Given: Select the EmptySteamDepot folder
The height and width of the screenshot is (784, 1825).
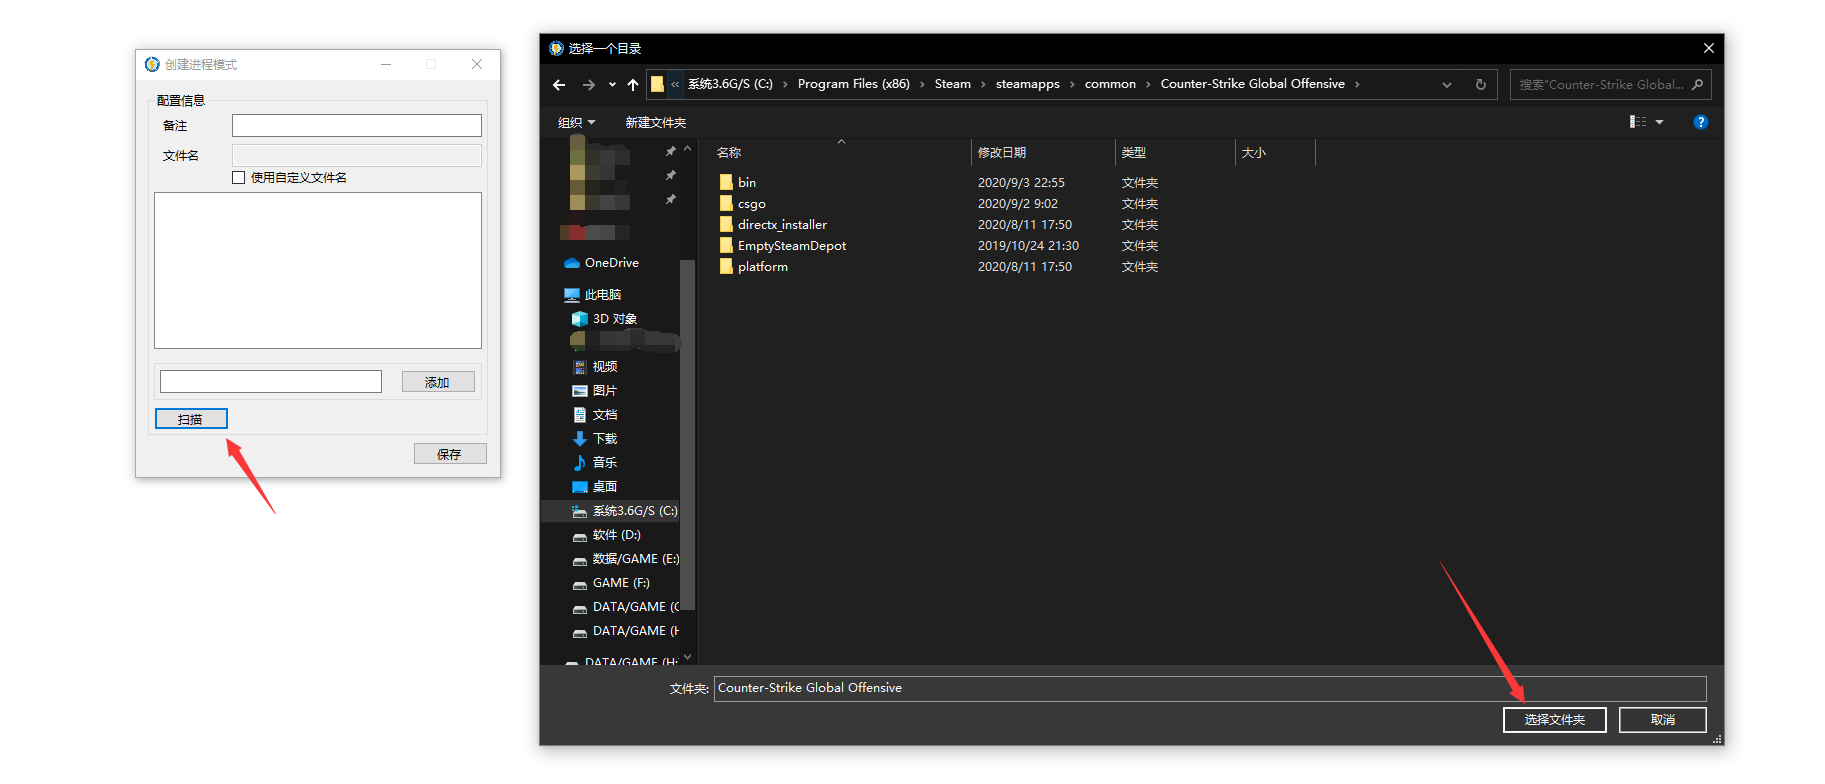Looking at the screenshot, I should pos(791,246).
